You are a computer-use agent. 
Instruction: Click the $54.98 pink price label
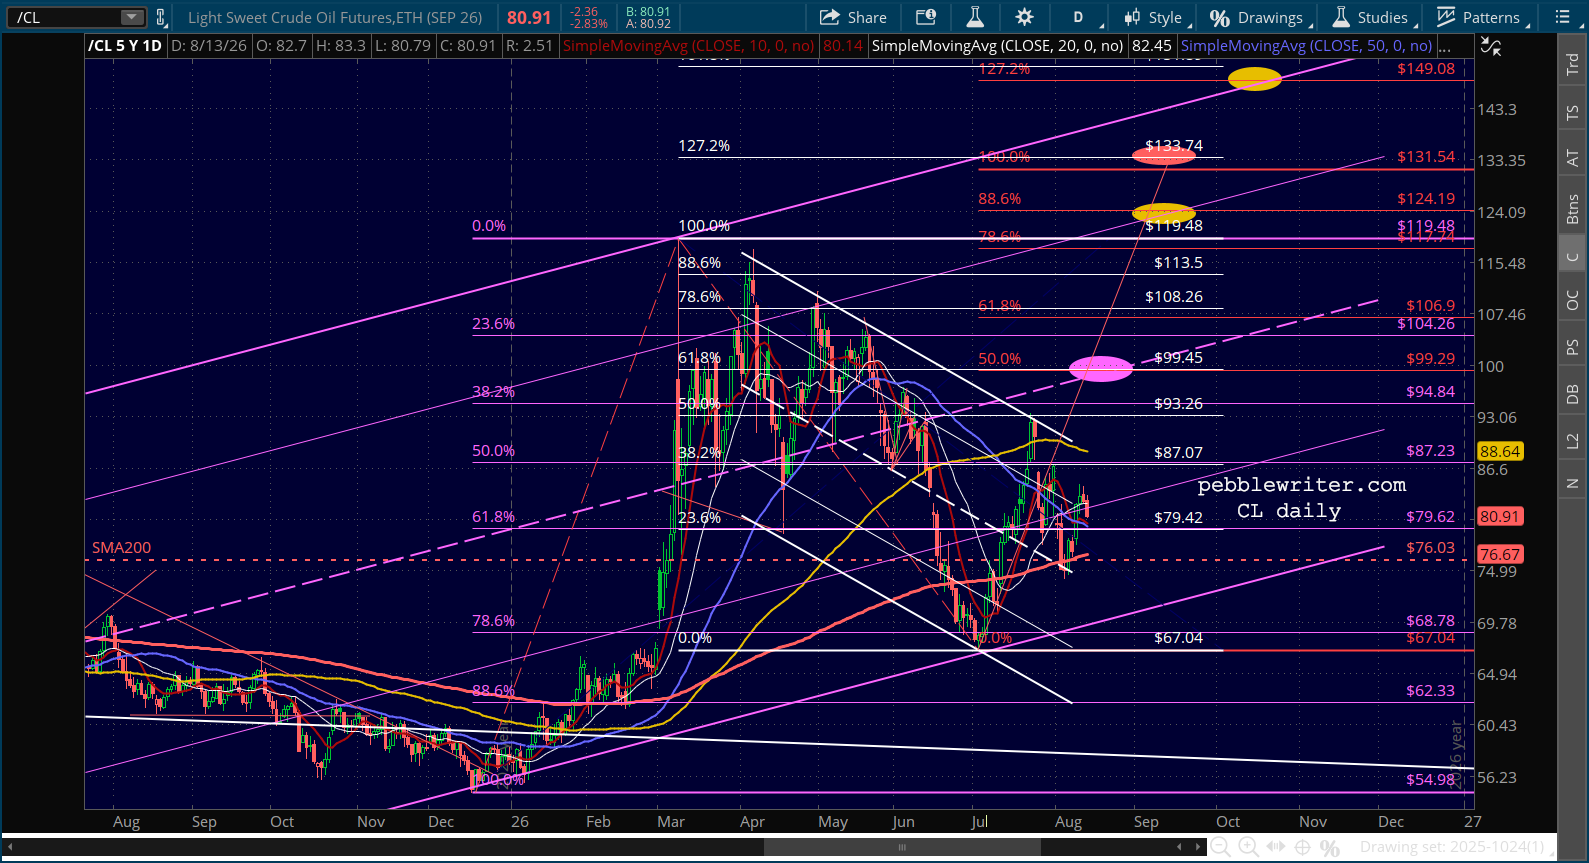tap(1430, 780)
